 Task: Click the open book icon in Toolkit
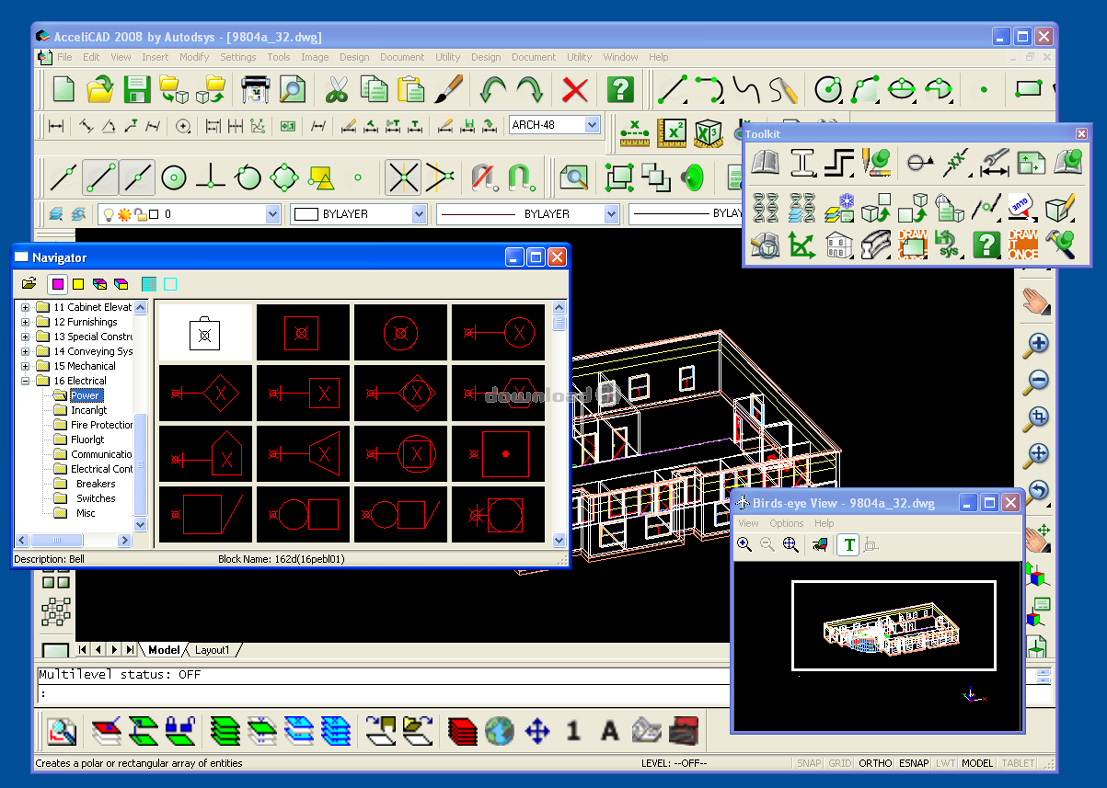click(x=765, y=162)
